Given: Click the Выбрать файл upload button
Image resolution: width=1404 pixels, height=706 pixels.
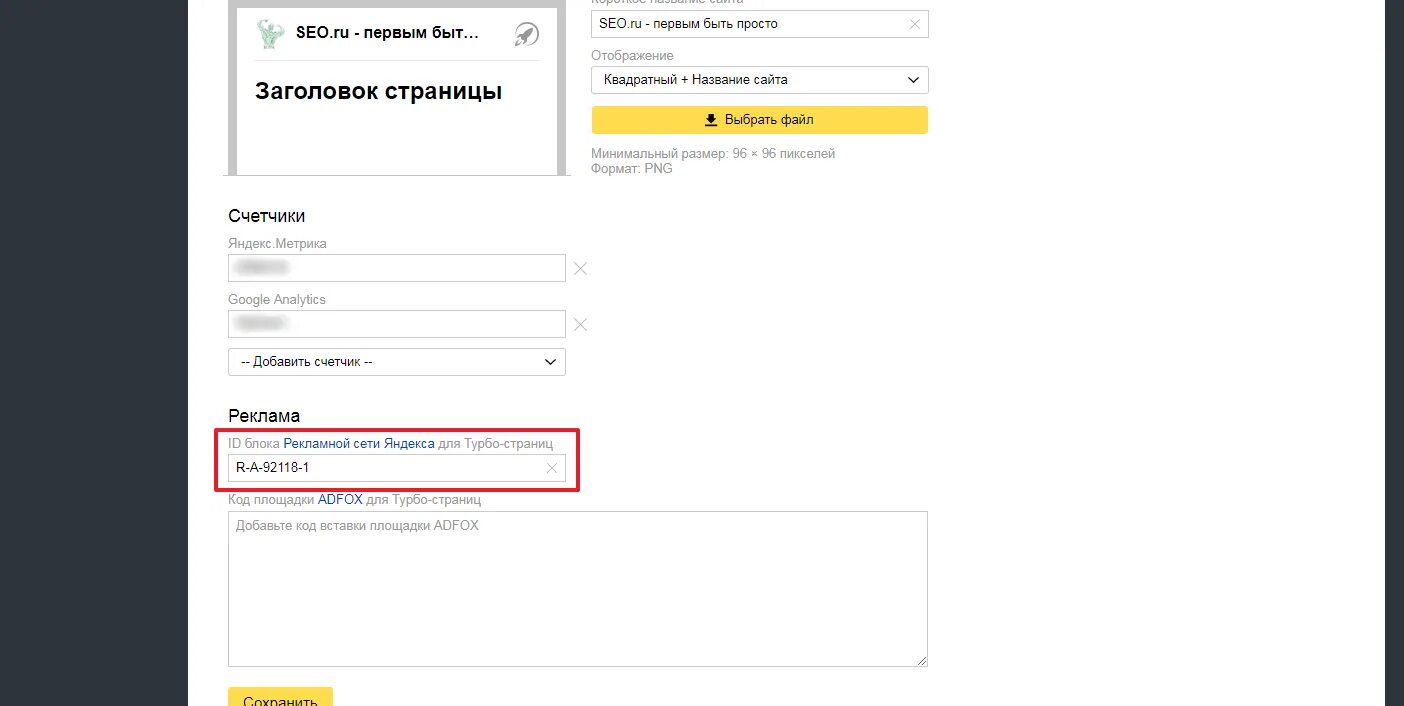Looking at the screenshot, I should (760, 120).
